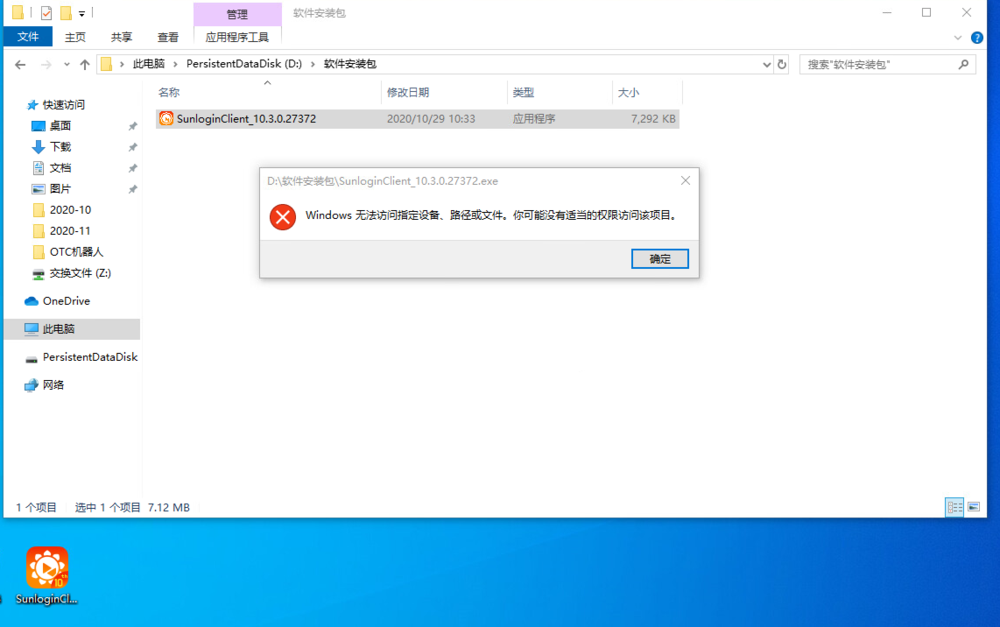Click the folder icon in the address bar
This screenshot has width=1000, height=627.
[107, 64]
